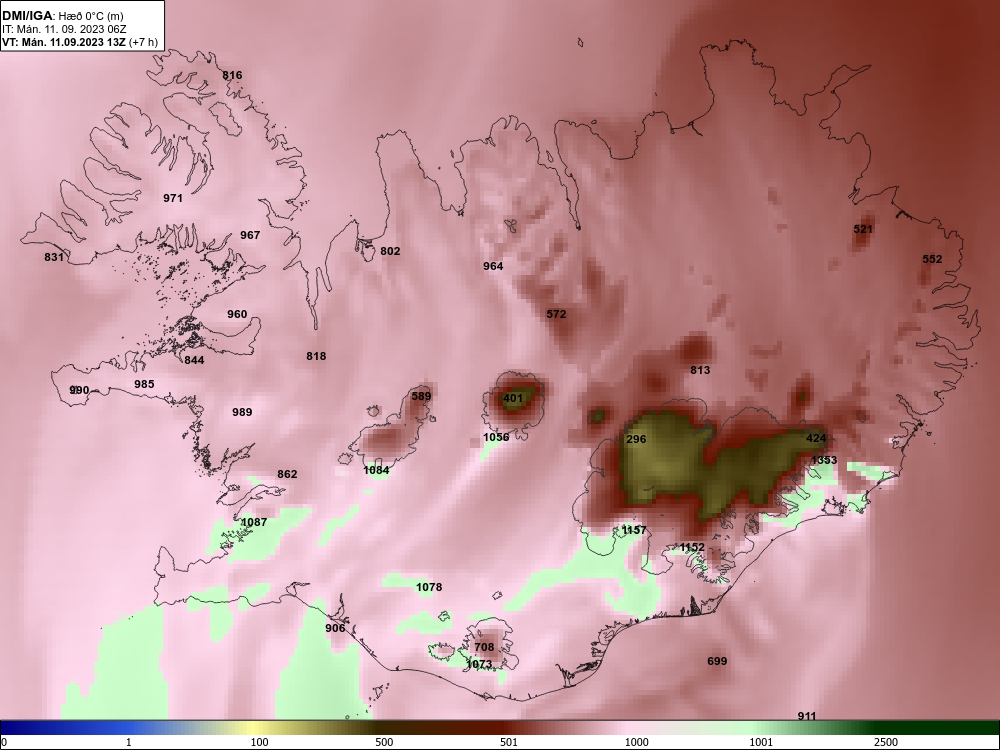Click the 1152 value label
Screen dimensions: 1000x750
pos(692,548)
